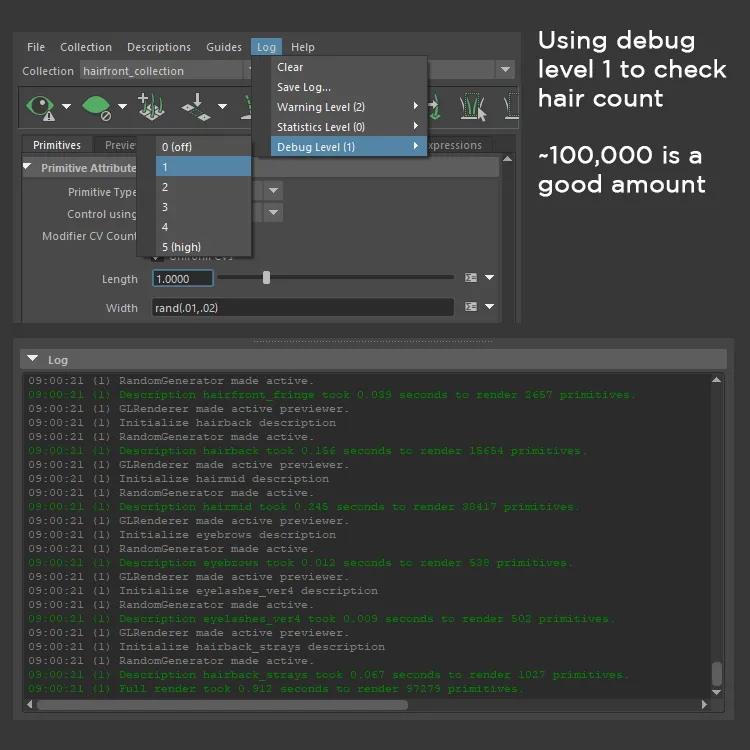Open the Width attribute options arrow
The height and width of the screenshot is (750, 750).
tap(489, 306)
